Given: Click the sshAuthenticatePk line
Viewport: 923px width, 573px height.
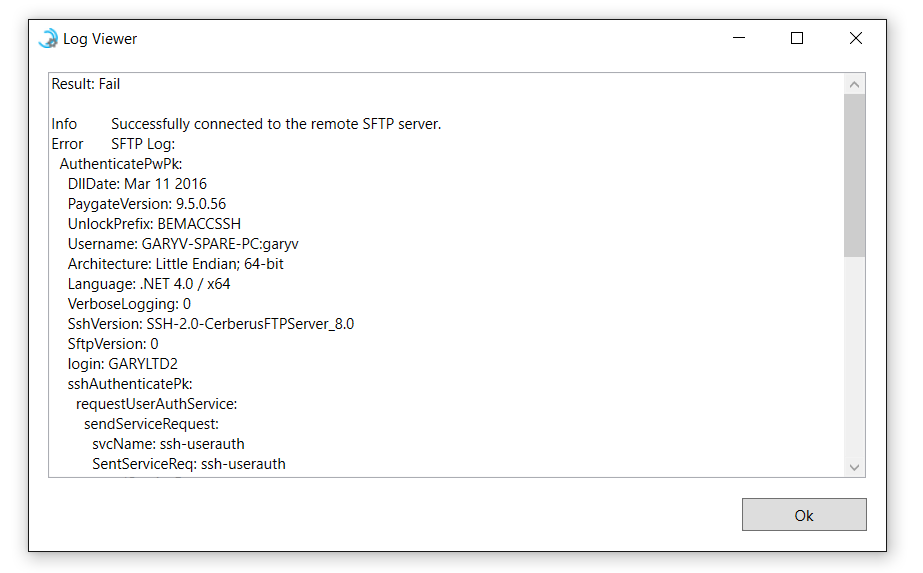Looking at the screenshot, I should pos(130,385).
